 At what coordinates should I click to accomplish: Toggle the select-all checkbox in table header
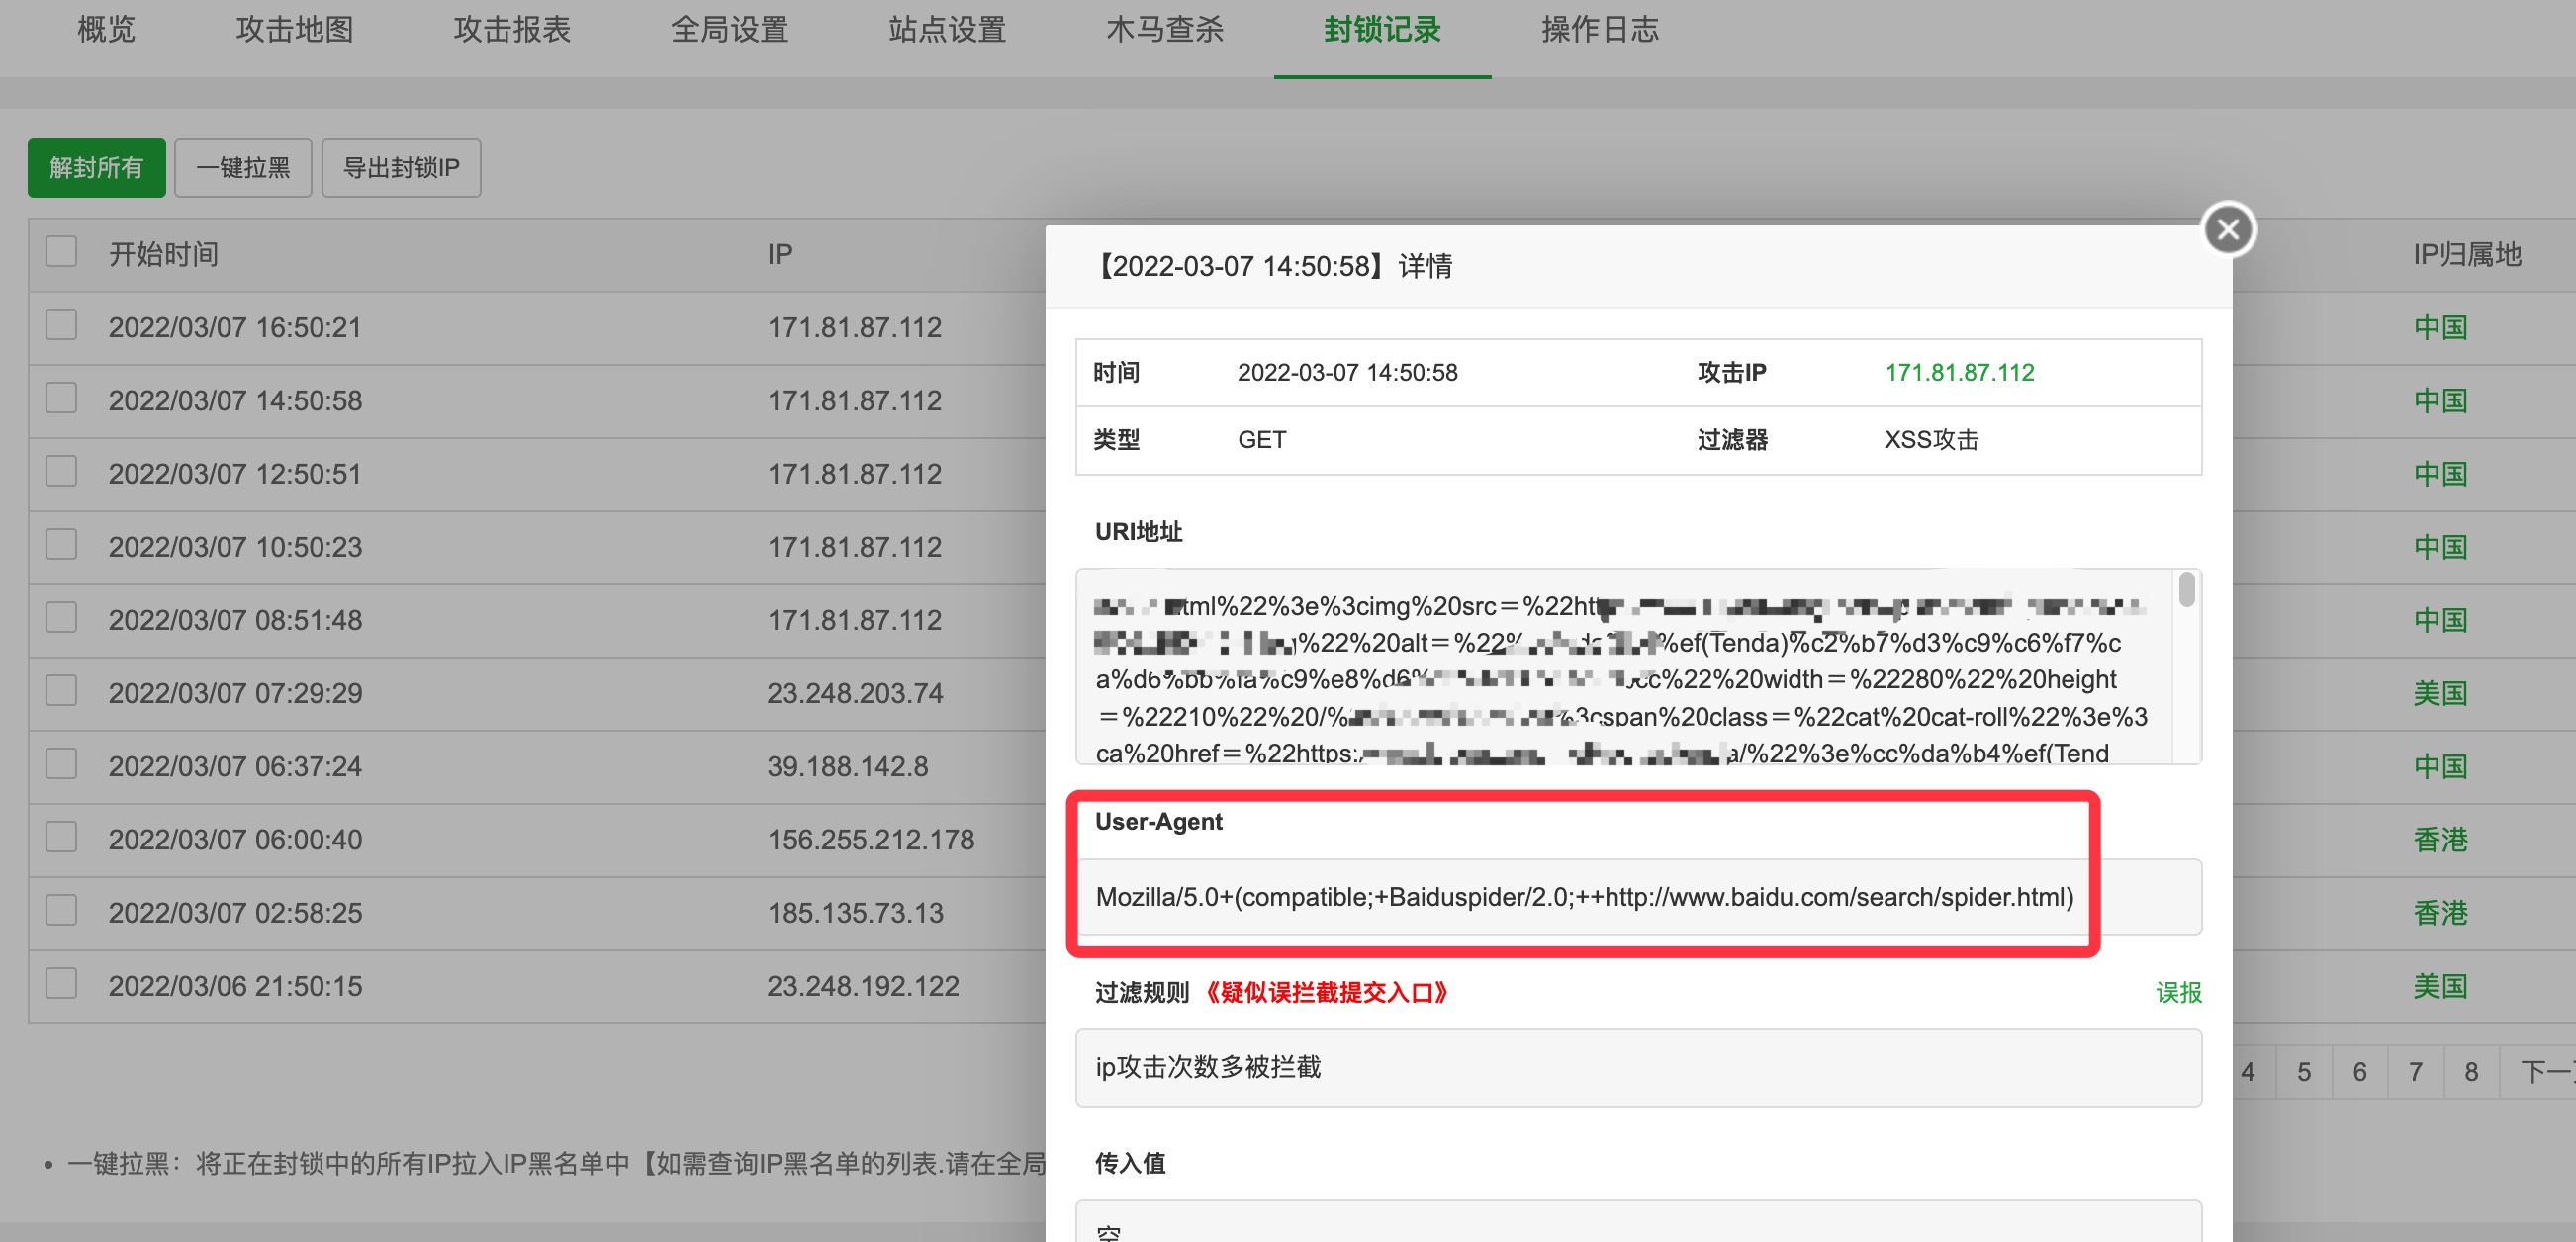point(61,252)
